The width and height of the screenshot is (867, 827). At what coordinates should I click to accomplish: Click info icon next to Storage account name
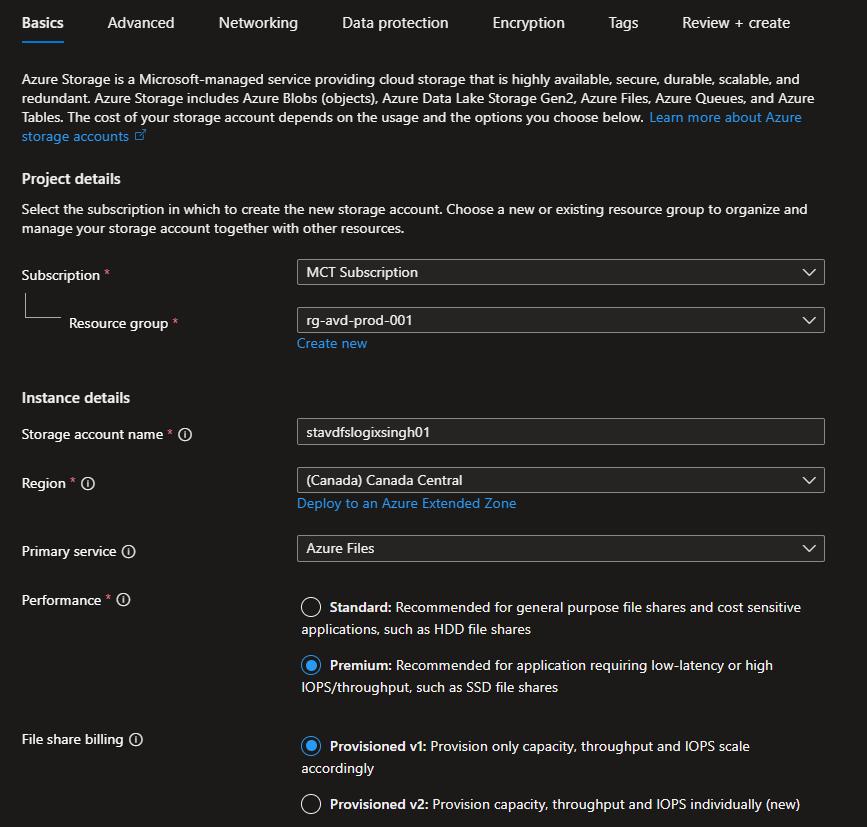[185, 435]
